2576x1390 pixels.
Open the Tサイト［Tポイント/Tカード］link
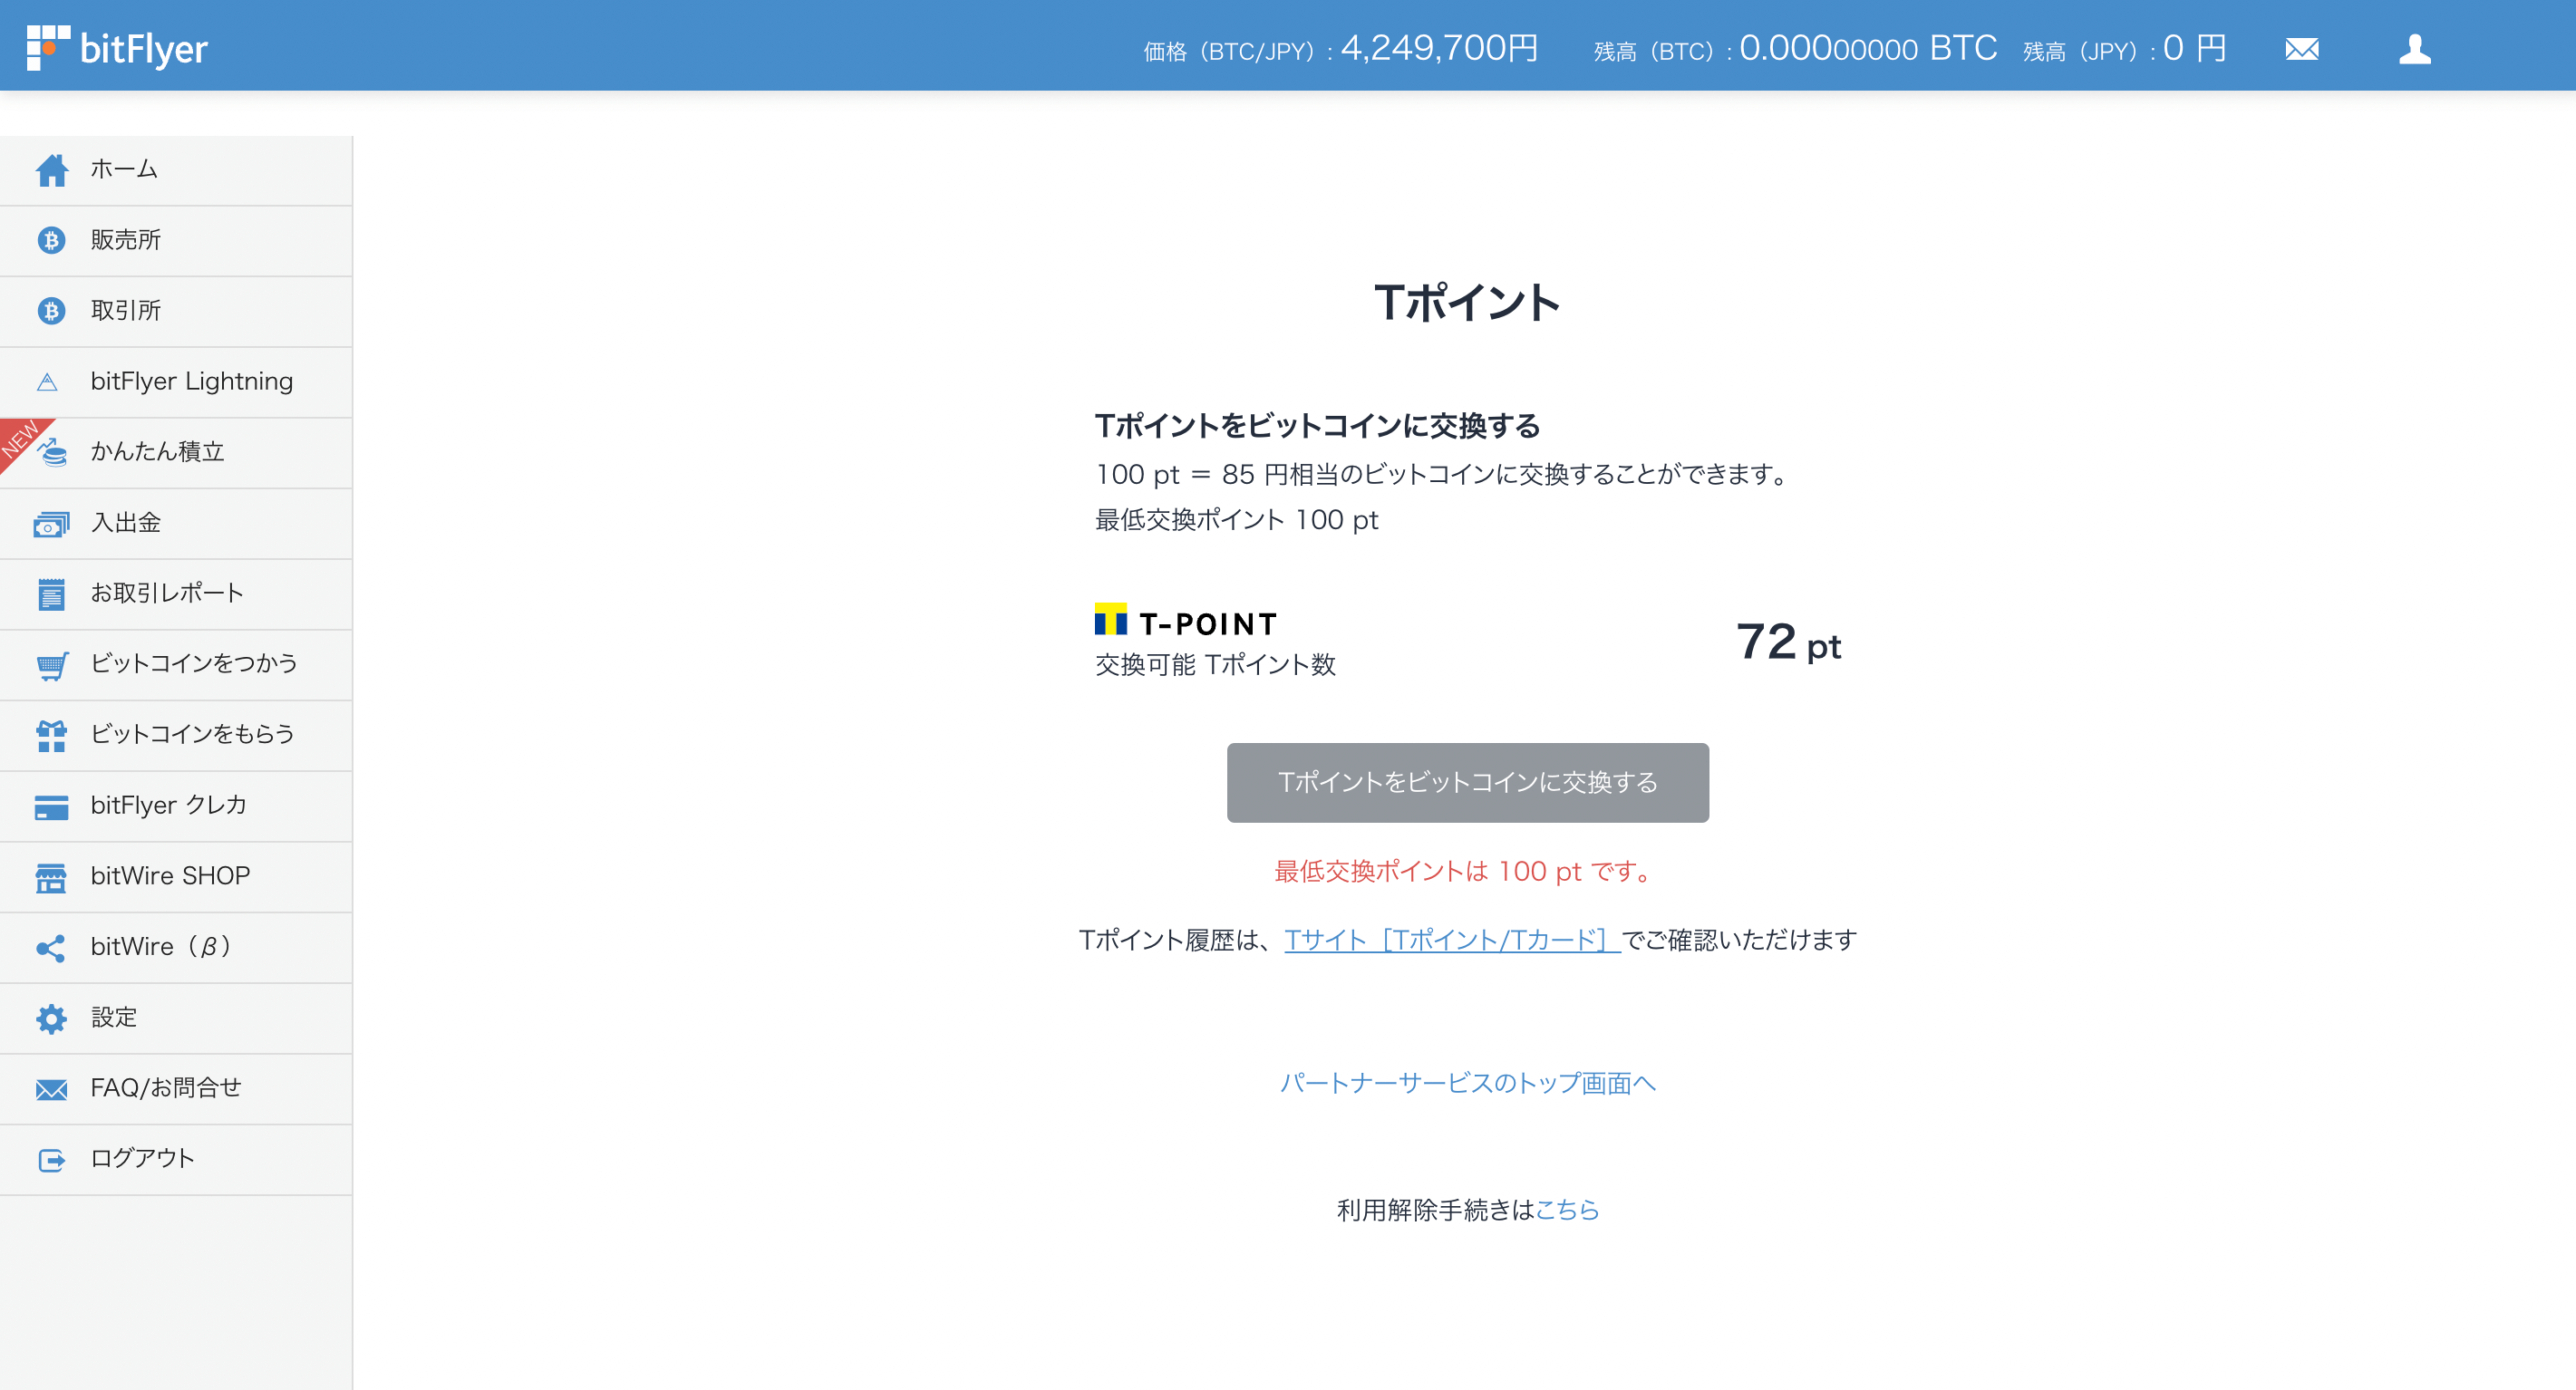(x=1452, y=940)
